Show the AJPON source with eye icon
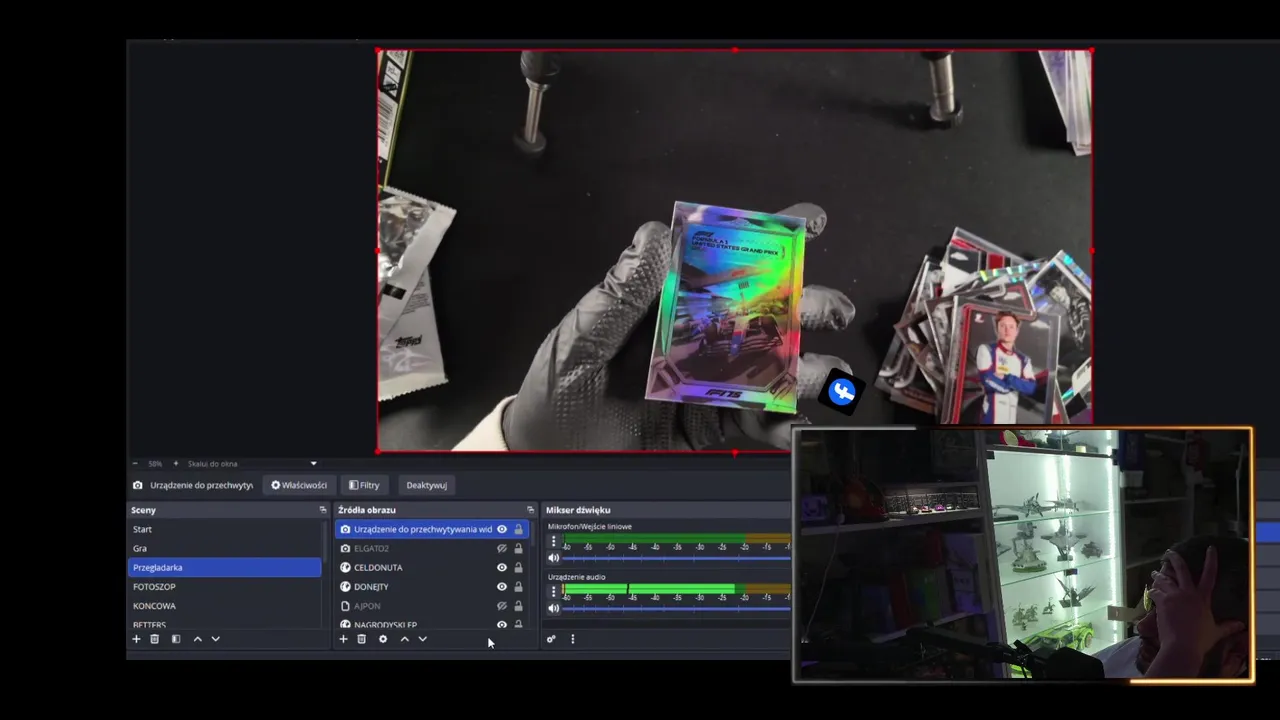The image size is (1280, 720). (x=502, y=605)
